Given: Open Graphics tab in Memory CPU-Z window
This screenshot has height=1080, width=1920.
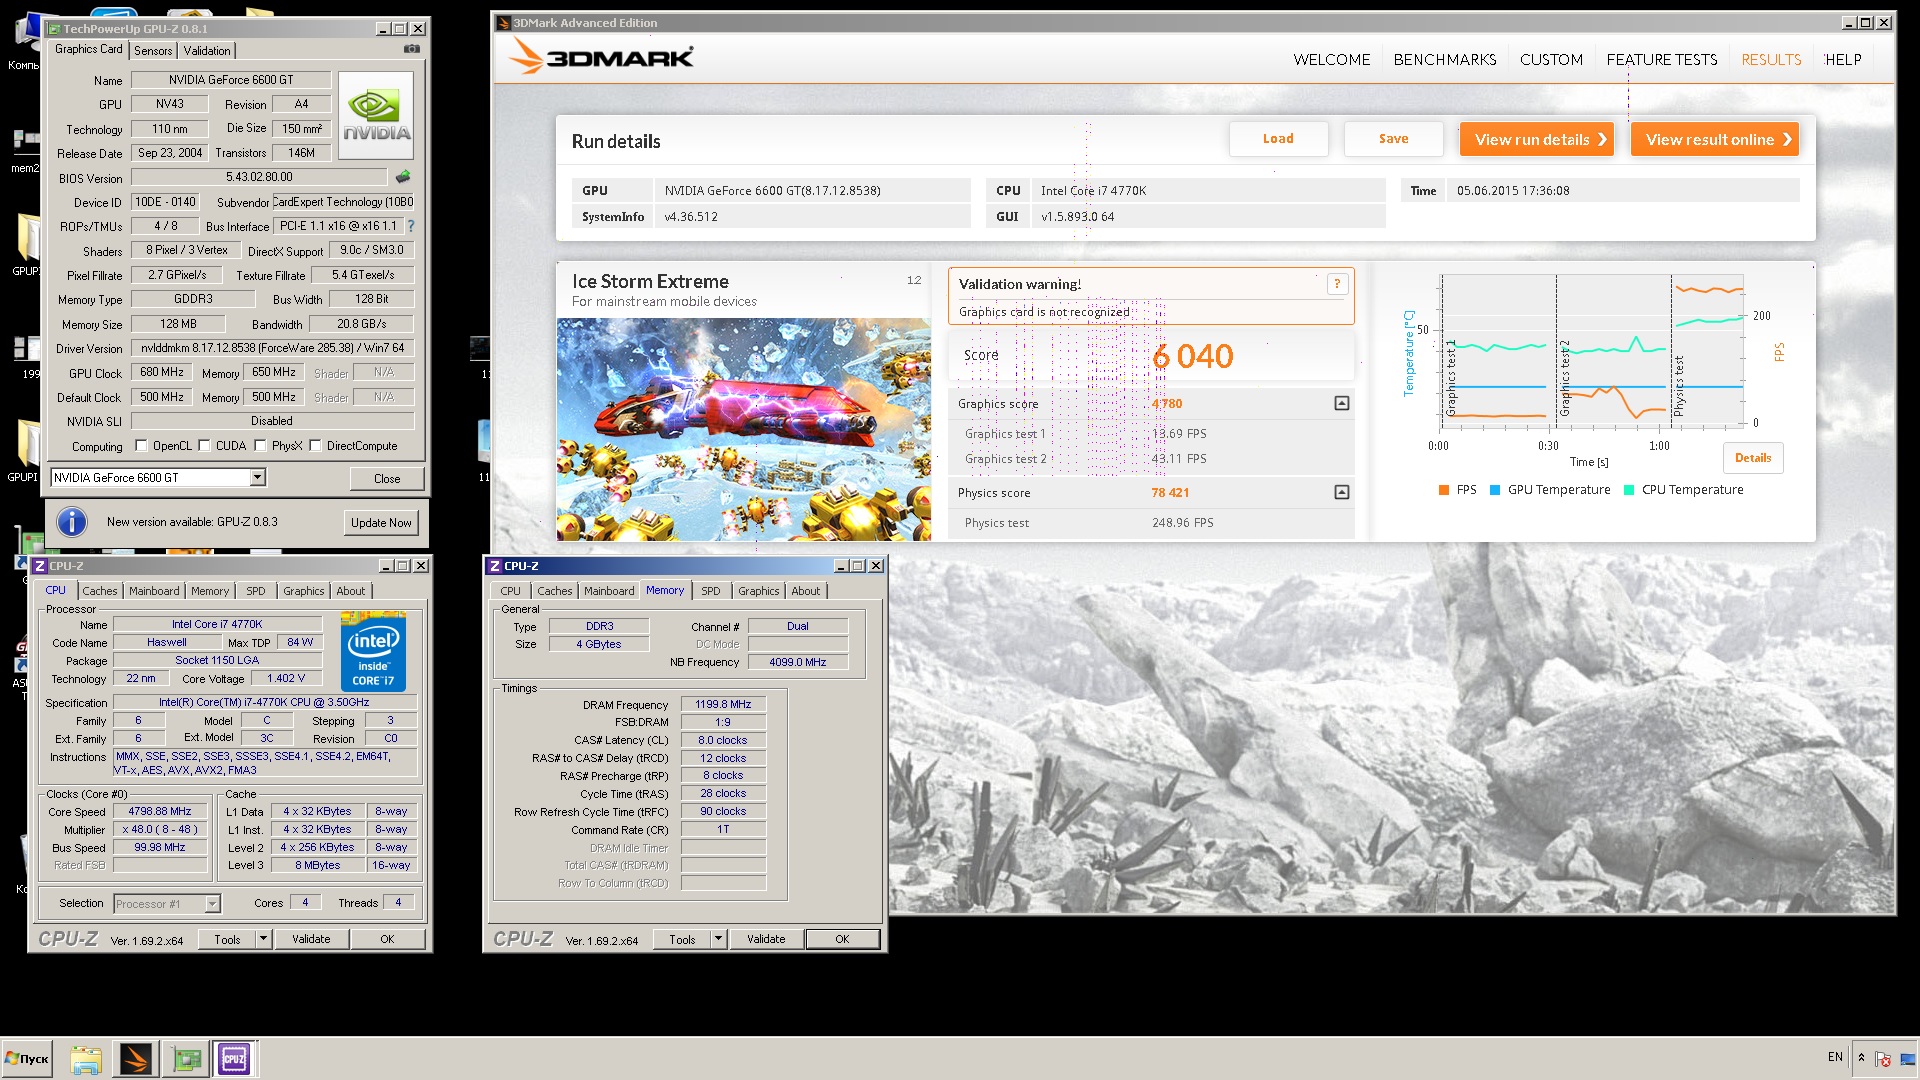Looking at the screenshot, I should 759,591.
